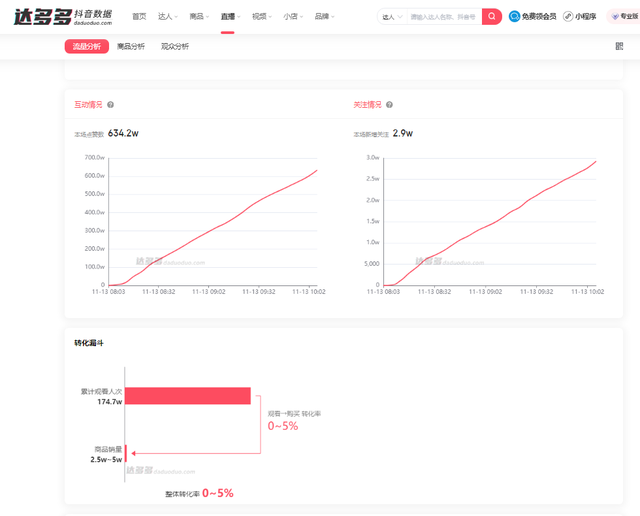Click the 3.0w axis label in followers chart
This screenshot has width=640, height=516.
coord(373,158)
